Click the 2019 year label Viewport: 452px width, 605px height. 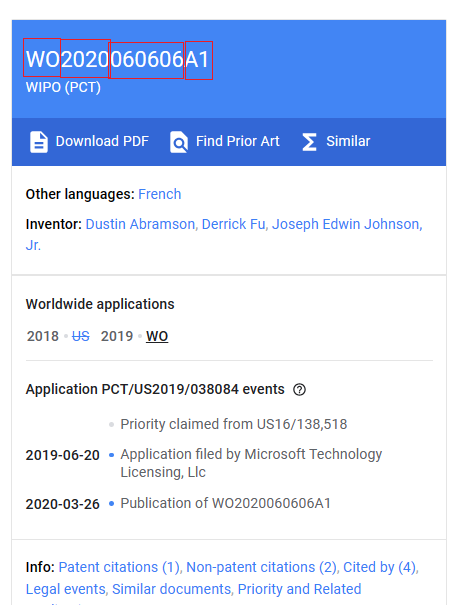tap(117, 336)
